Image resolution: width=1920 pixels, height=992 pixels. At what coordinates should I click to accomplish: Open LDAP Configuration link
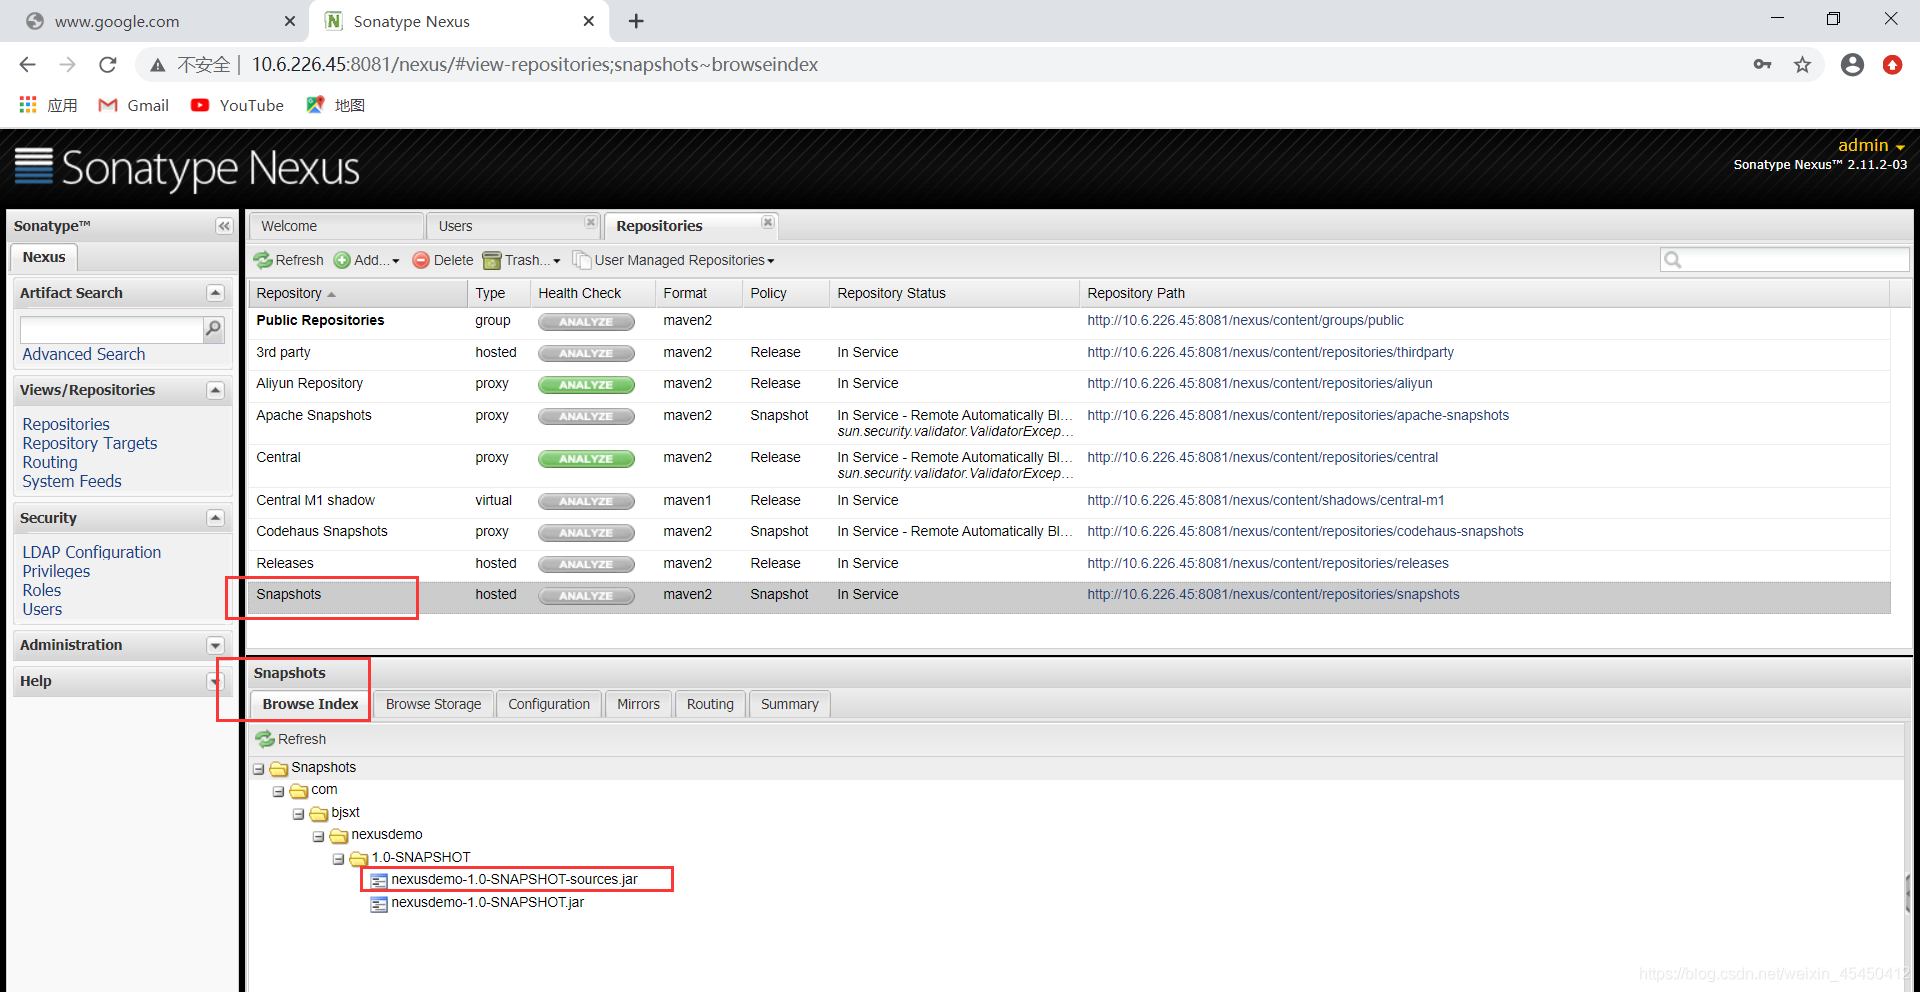point(92,552)
